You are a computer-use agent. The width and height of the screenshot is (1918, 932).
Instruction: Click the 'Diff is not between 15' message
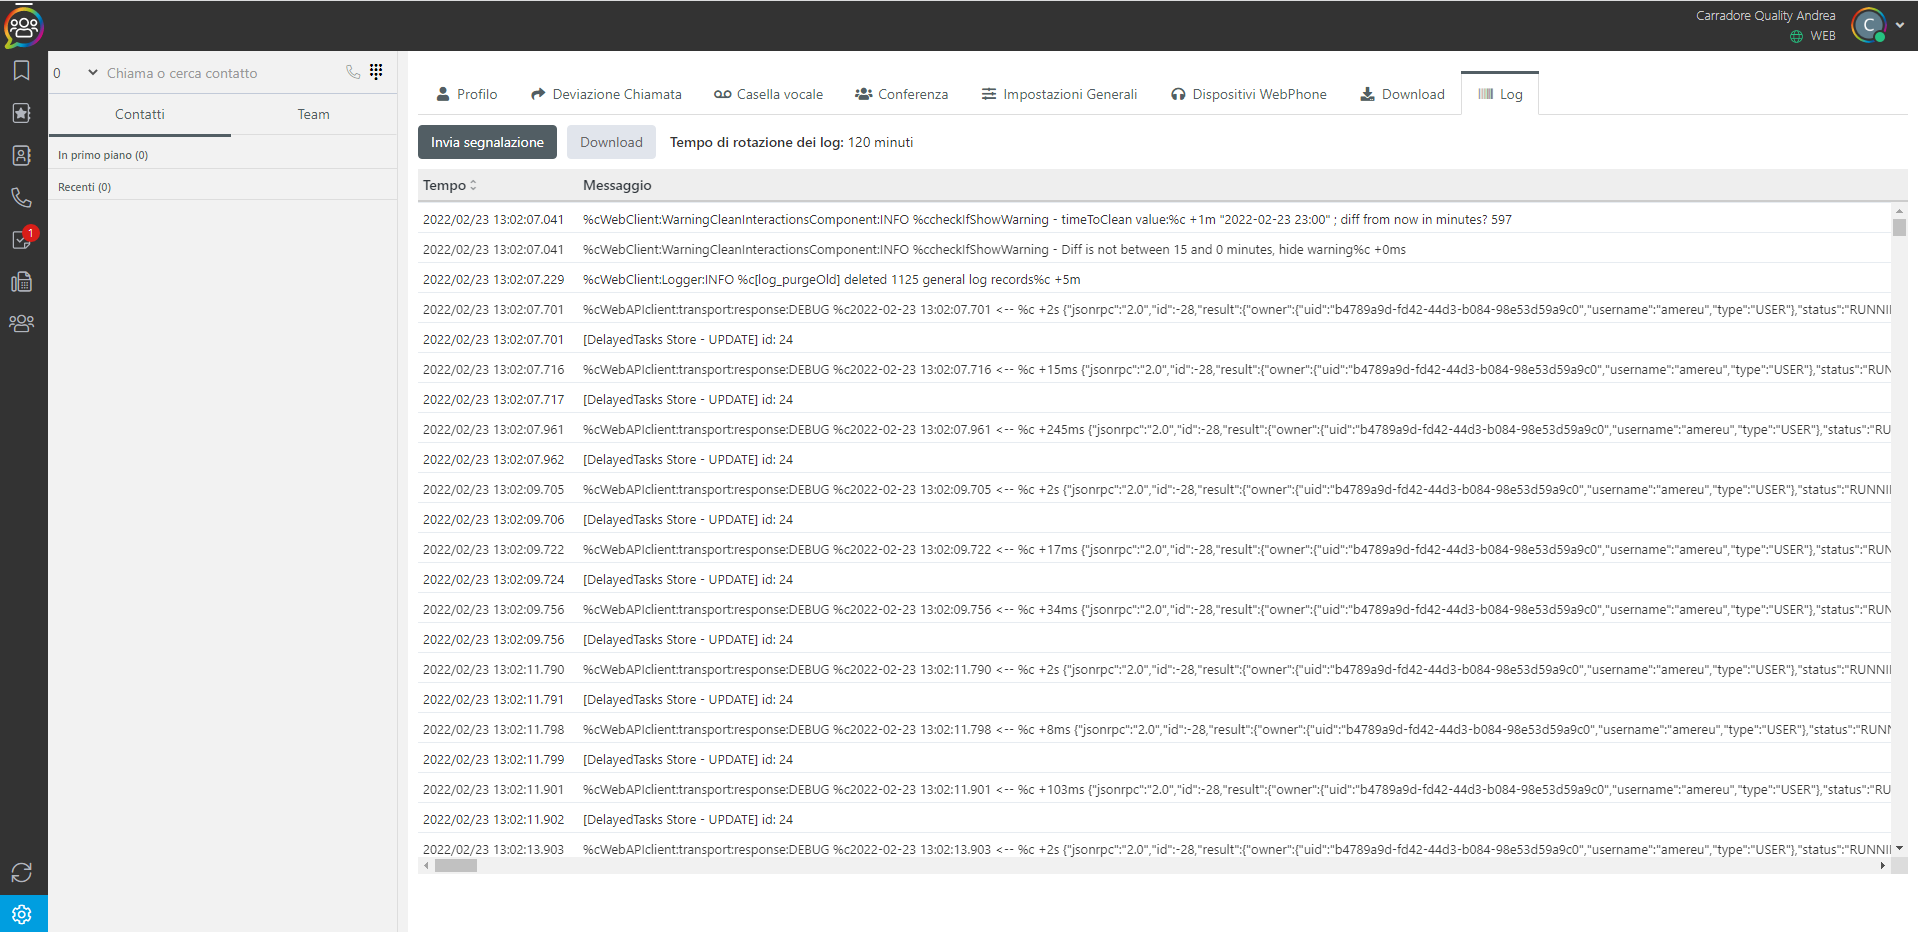[x=994, y=249]
